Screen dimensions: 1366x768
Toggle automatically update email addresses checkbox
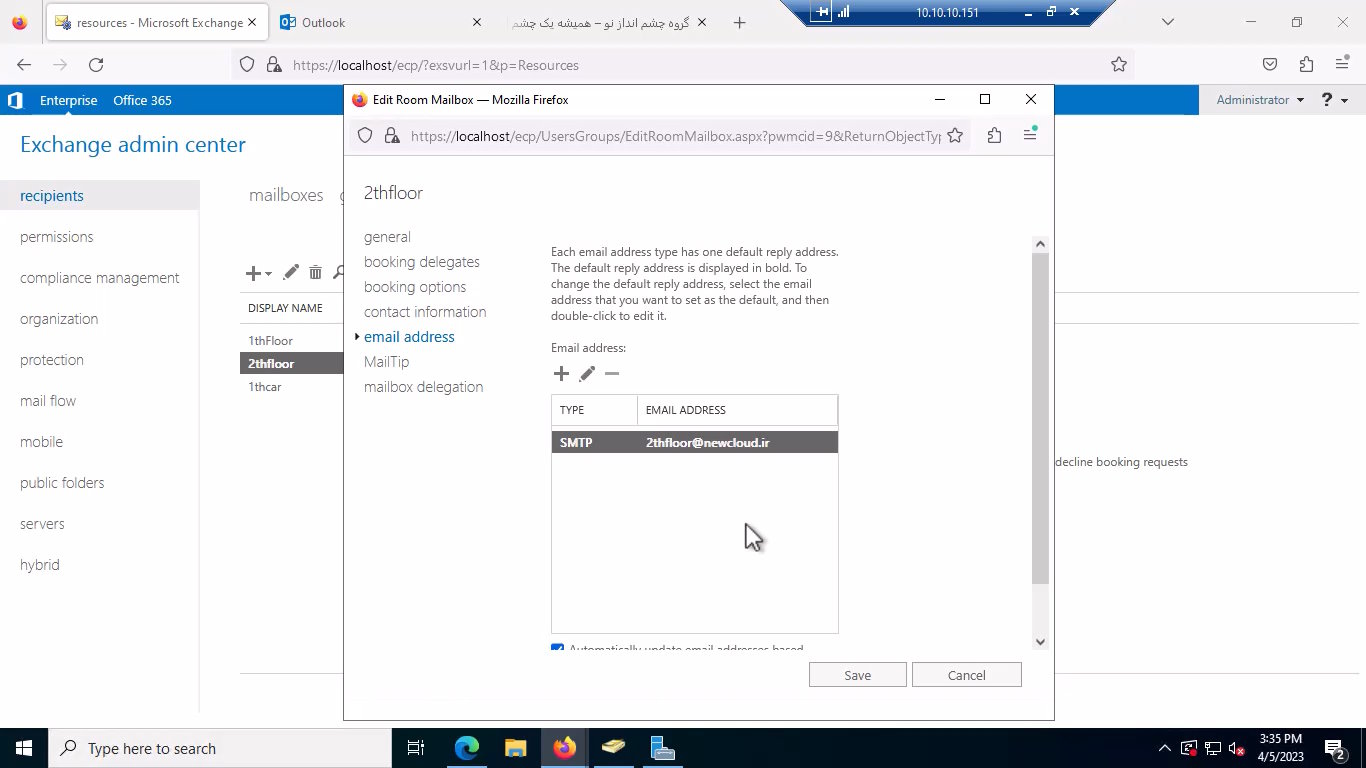click(558, 649)
